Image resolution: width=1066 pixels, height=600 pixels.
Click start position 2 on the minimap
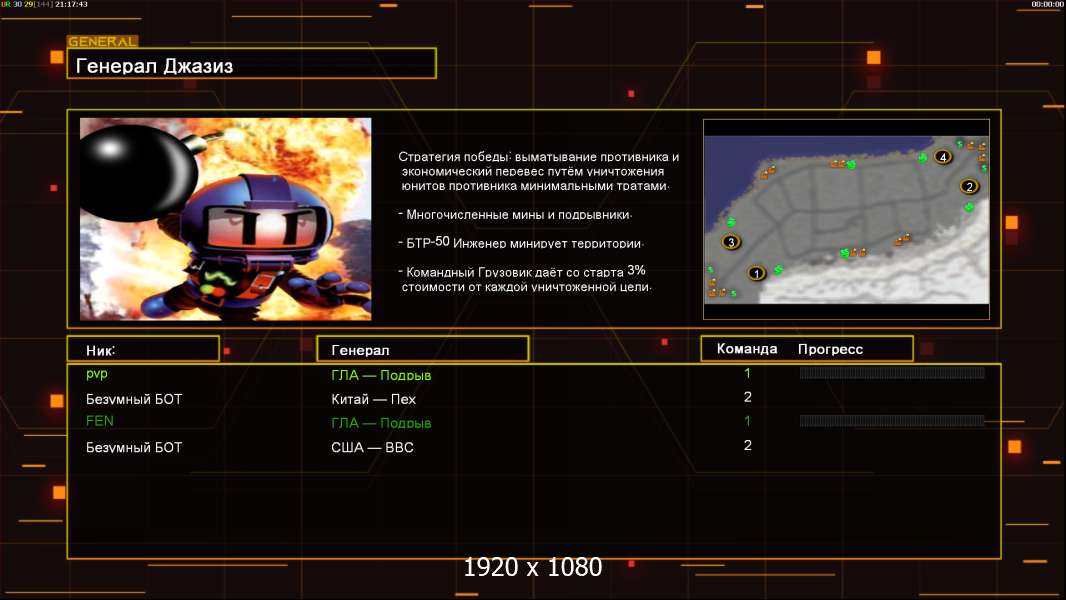pyautogui.click(x=969, y=186)
